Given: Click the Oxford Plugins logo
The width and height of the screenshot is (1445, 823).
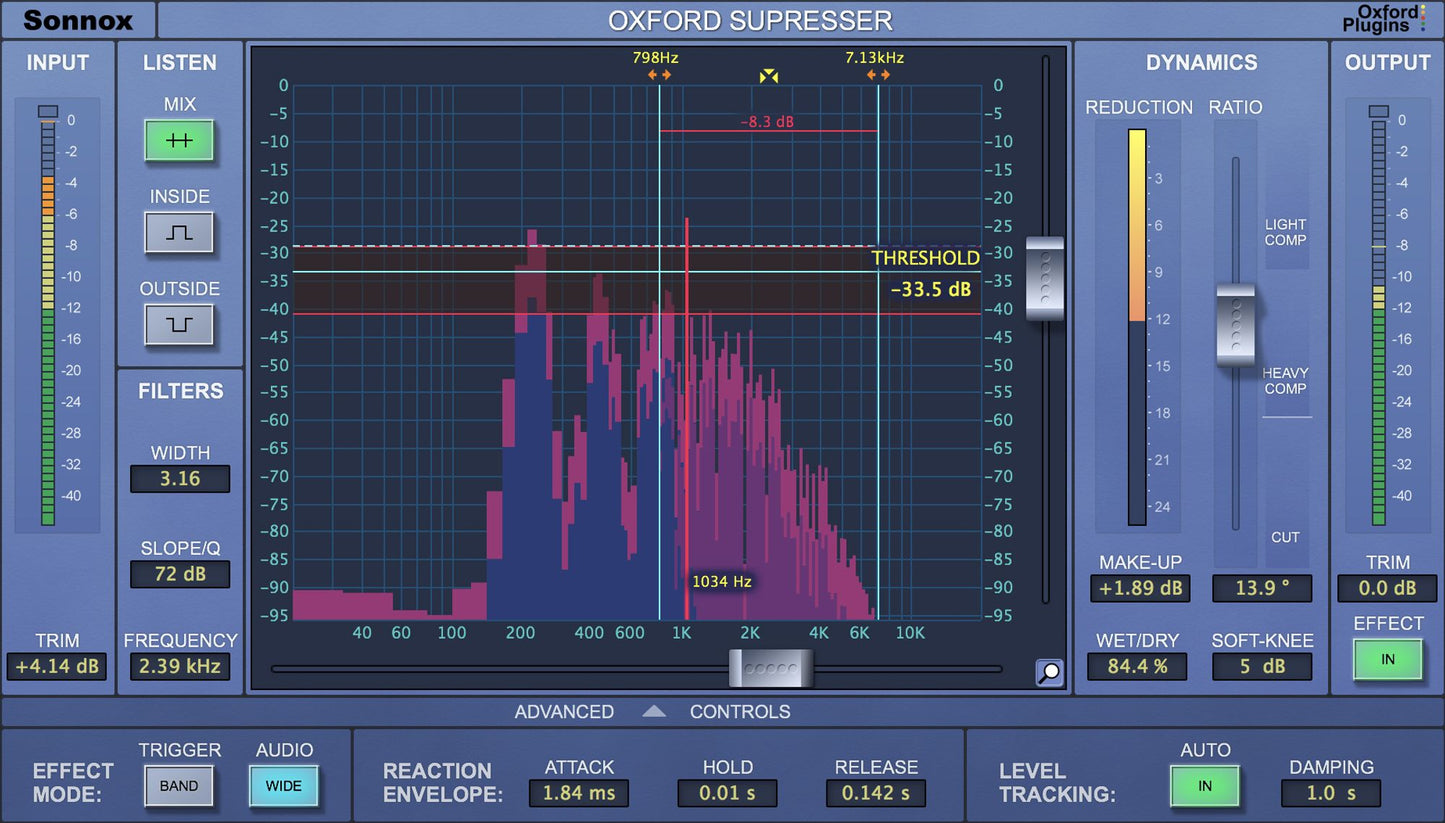Looking at the screenshot, I should click(1384, 18).
